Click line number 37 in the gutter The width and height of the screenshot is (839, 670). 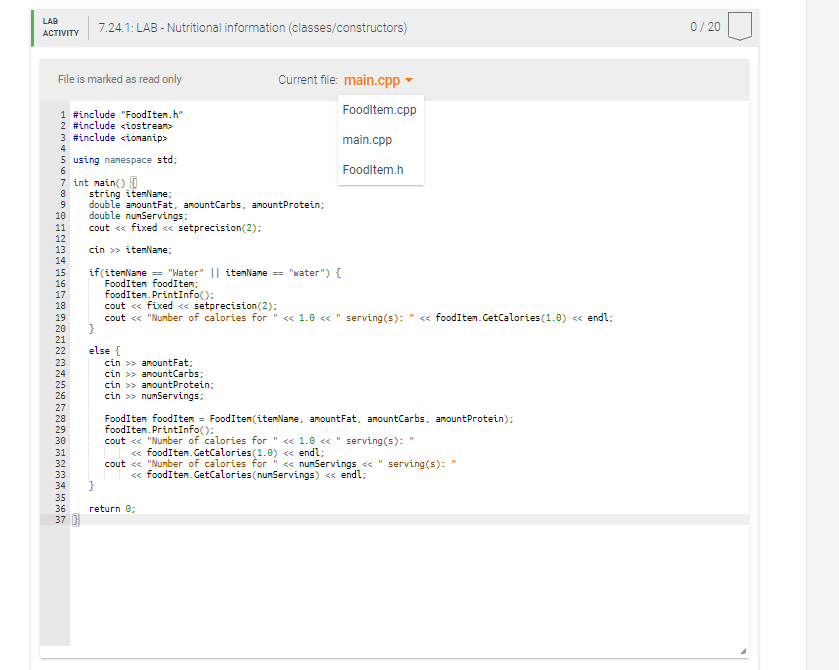[x=60, y=520]
